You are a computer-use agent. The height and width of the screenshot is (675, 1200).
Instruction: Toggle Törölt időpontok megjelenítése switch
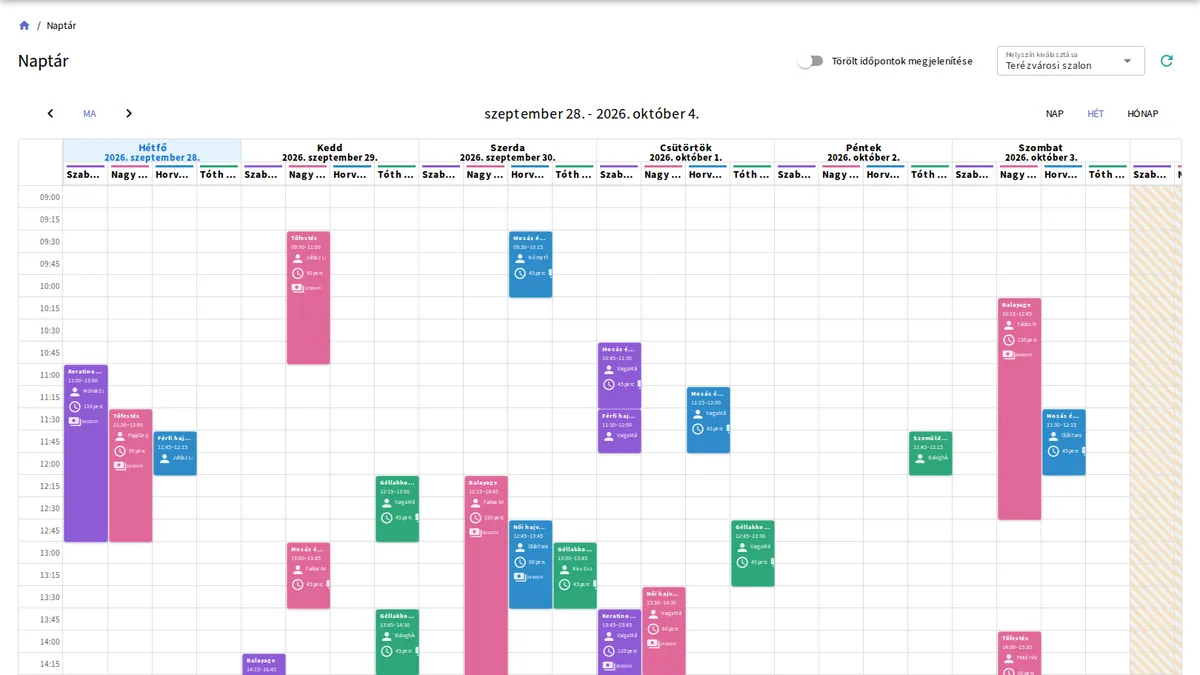pyautogui.click(x=810, y=61)
